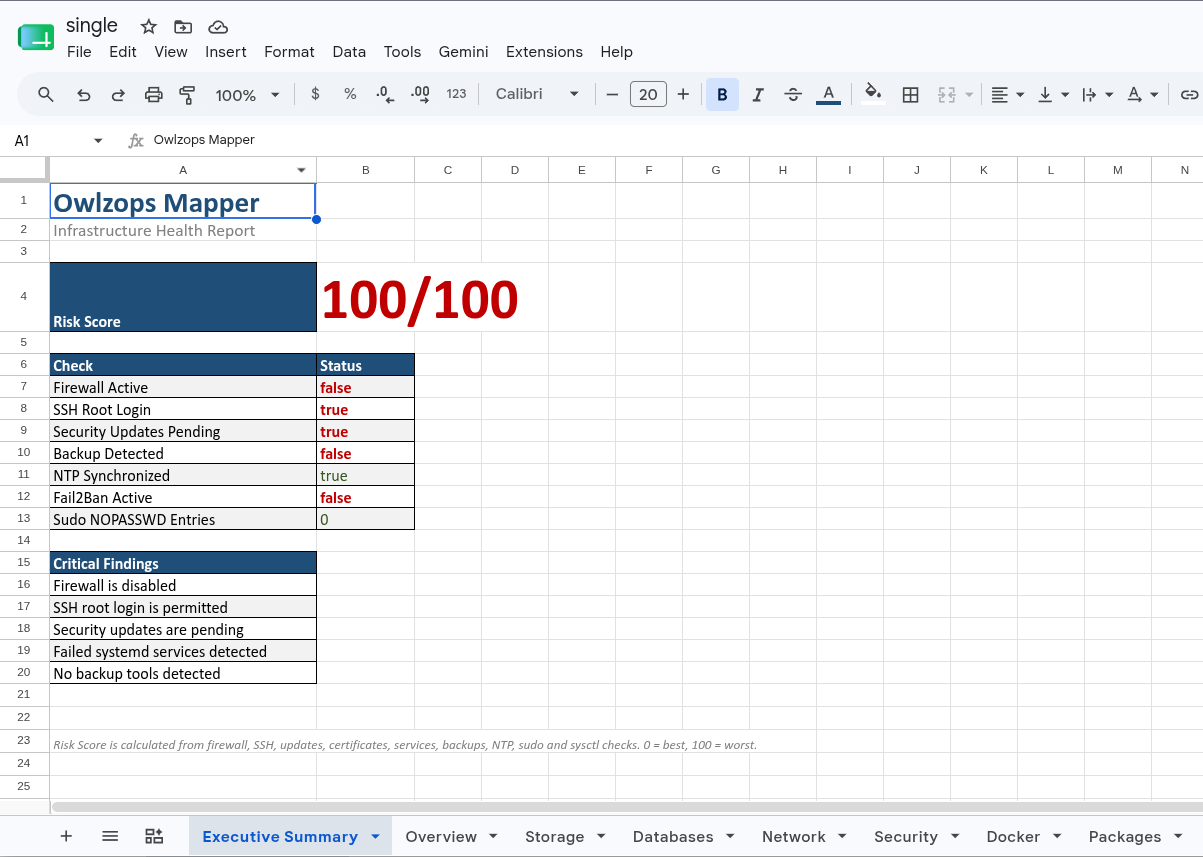Open the Gemini menu
This screenshot has width=1203, height=857.
tap(464, 52)
